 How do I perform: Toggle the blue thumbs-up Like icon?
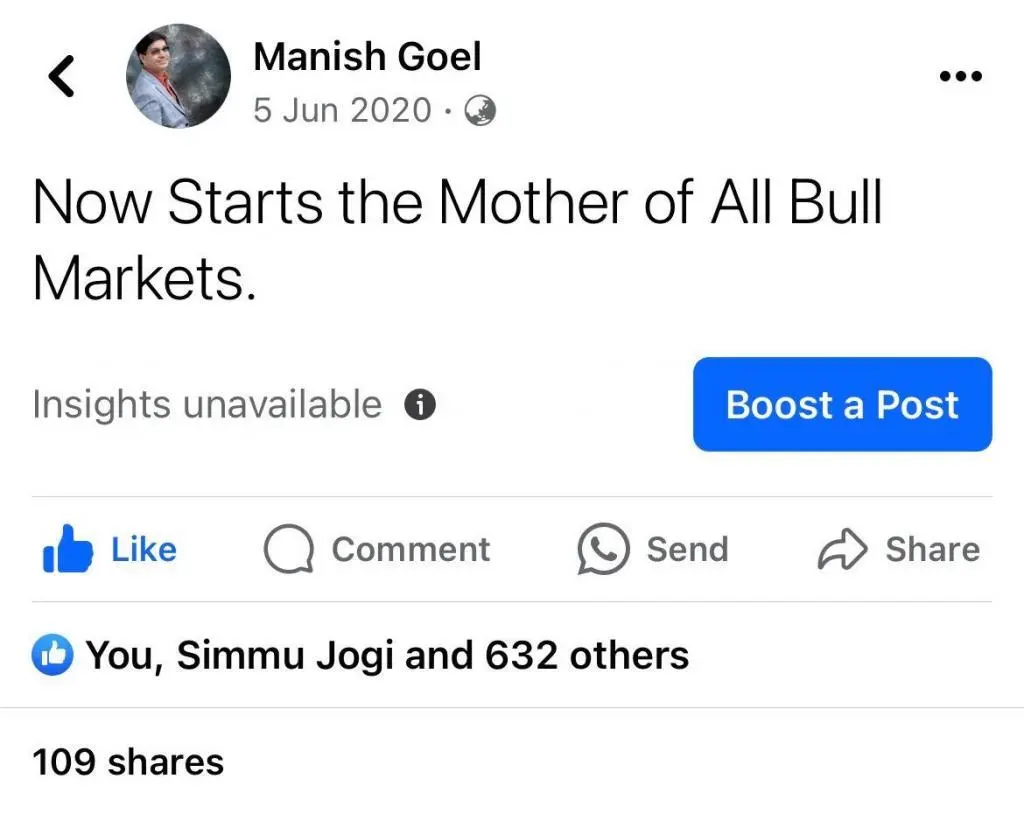68,550
